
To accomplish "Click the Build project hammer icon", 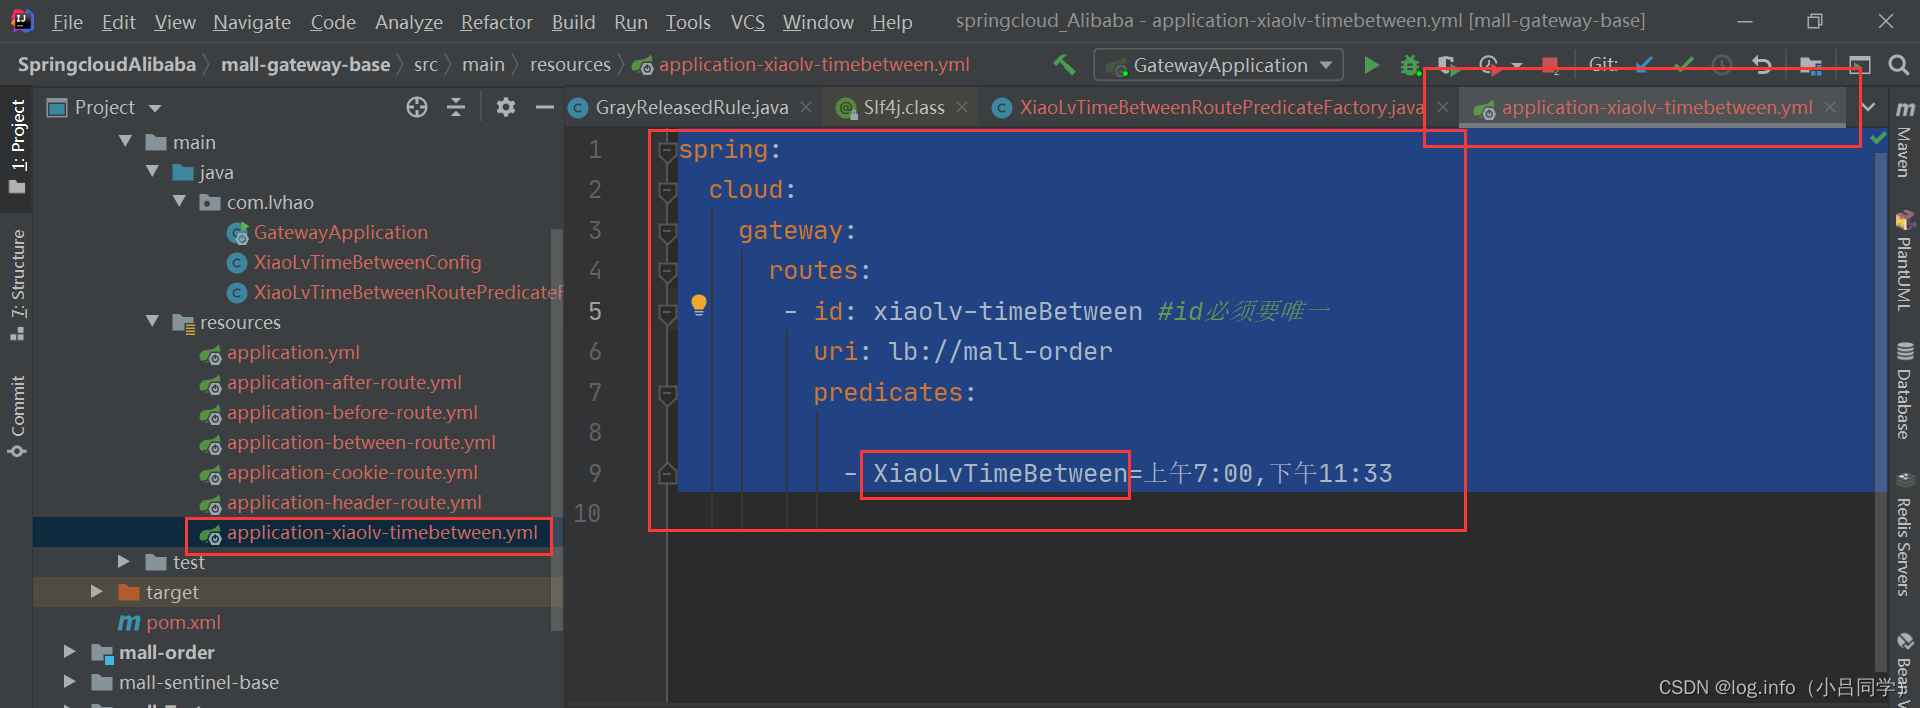I will point(1064,65).
